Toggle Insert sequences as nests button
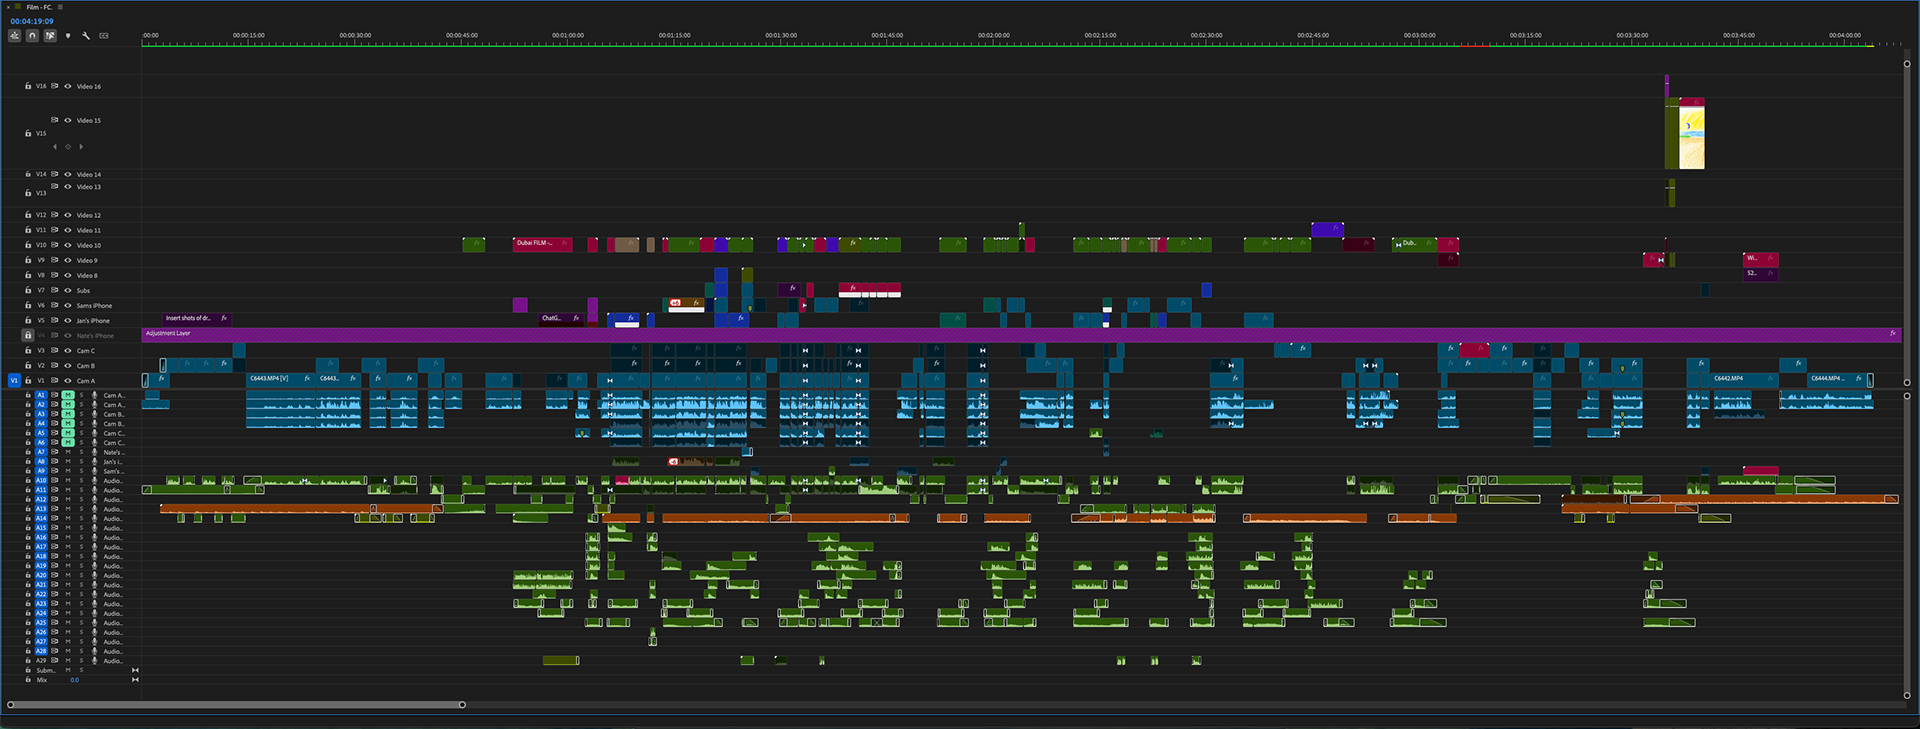Screen dimensions: 1920x729 click(x=14, y=36)
